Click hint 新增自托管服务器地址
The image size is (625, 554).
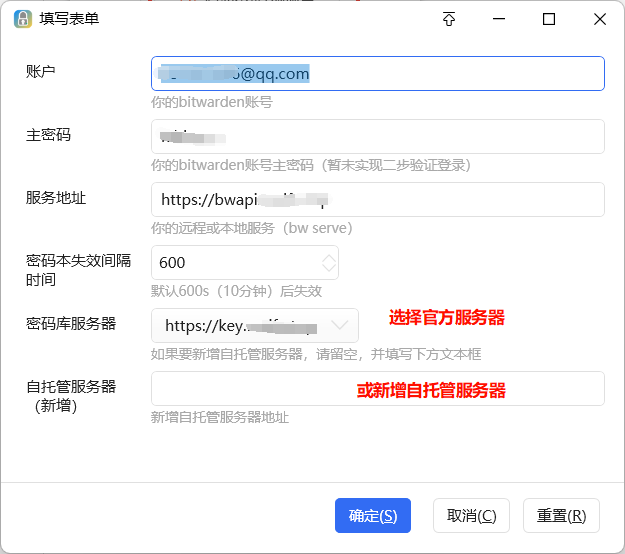click(220, 418)
